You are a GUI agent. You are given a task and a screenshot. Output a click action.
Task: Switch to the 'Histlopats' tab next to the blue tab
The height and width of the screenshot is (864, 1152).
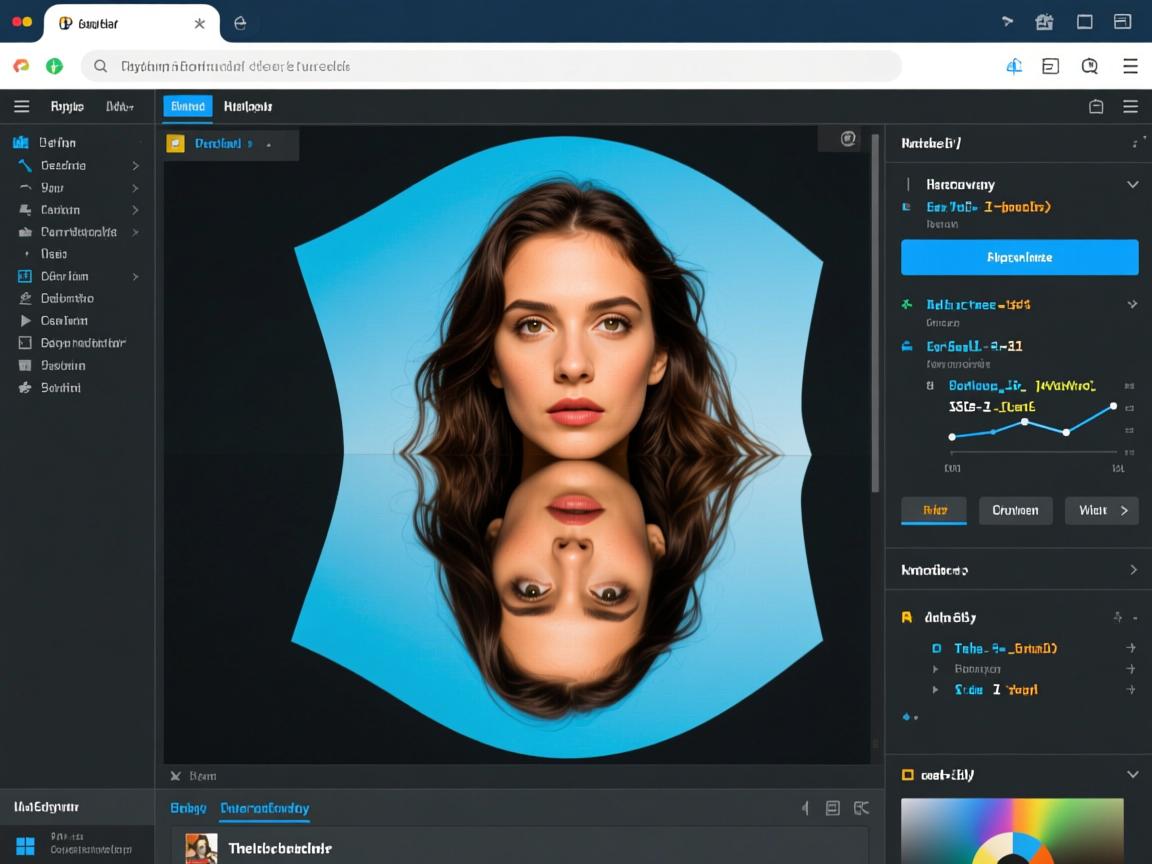click(x=248, y=106)
